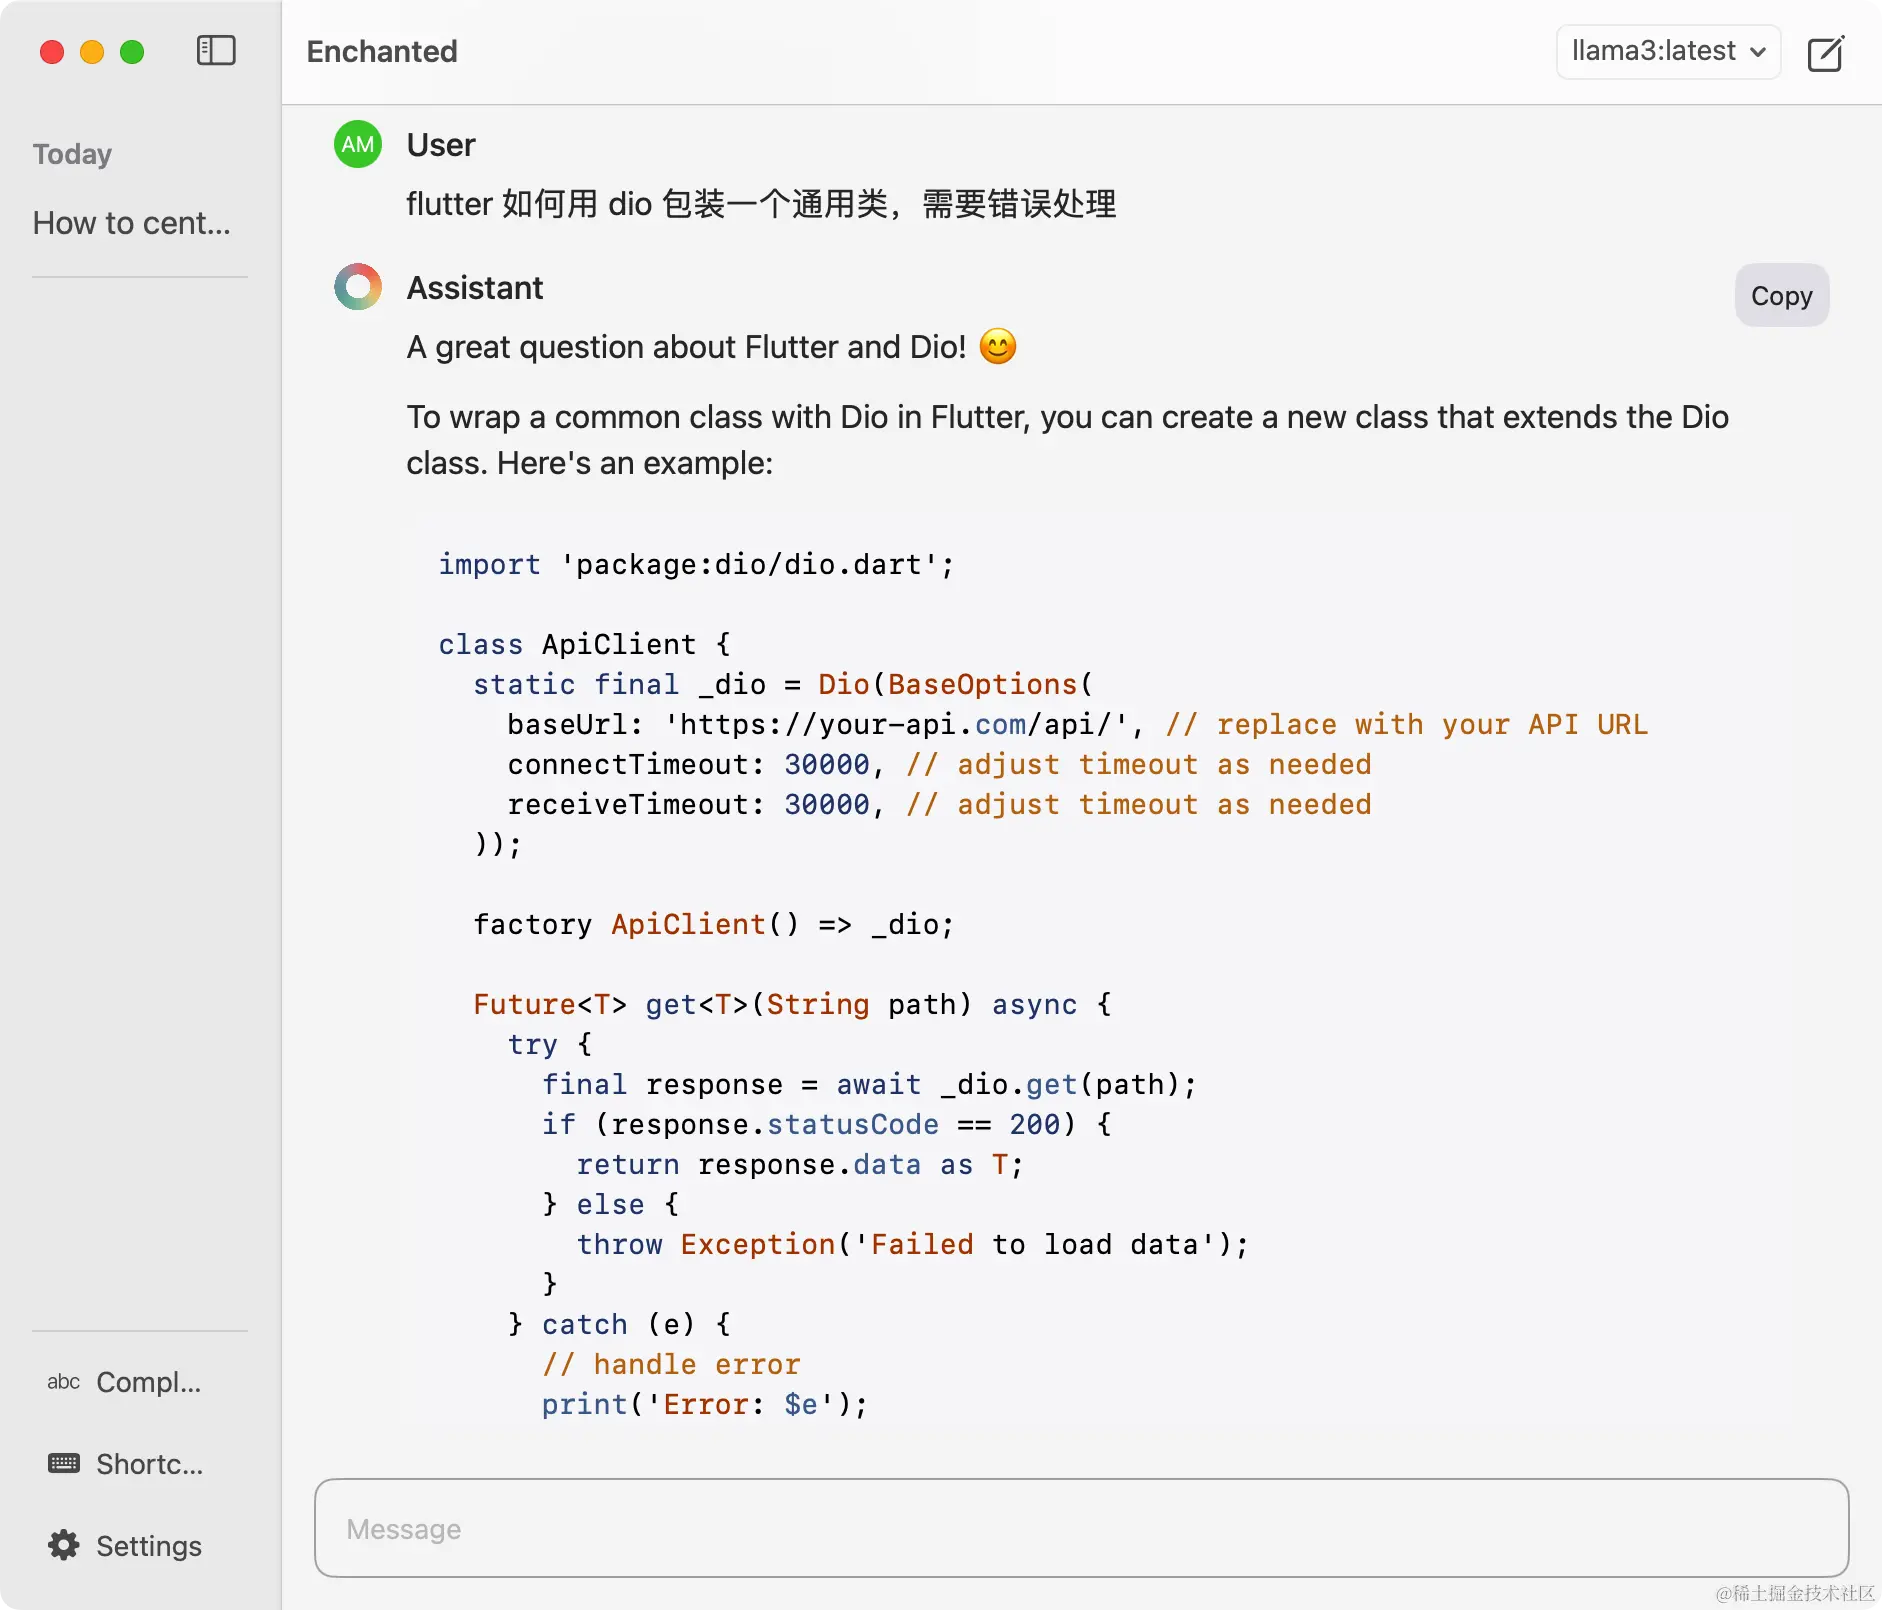
Task: Start a new chat with compose icon
Action: click(x=1826, y=53)
